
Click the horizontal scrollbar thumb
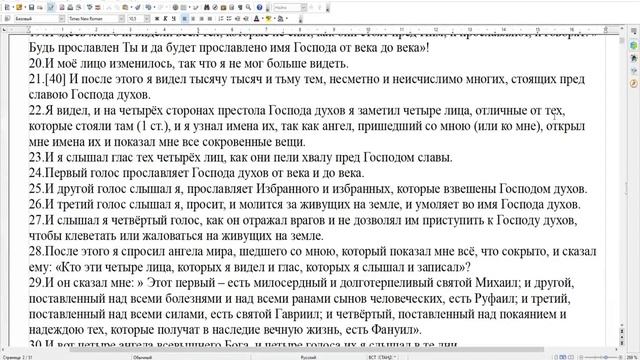click(306, 349)
